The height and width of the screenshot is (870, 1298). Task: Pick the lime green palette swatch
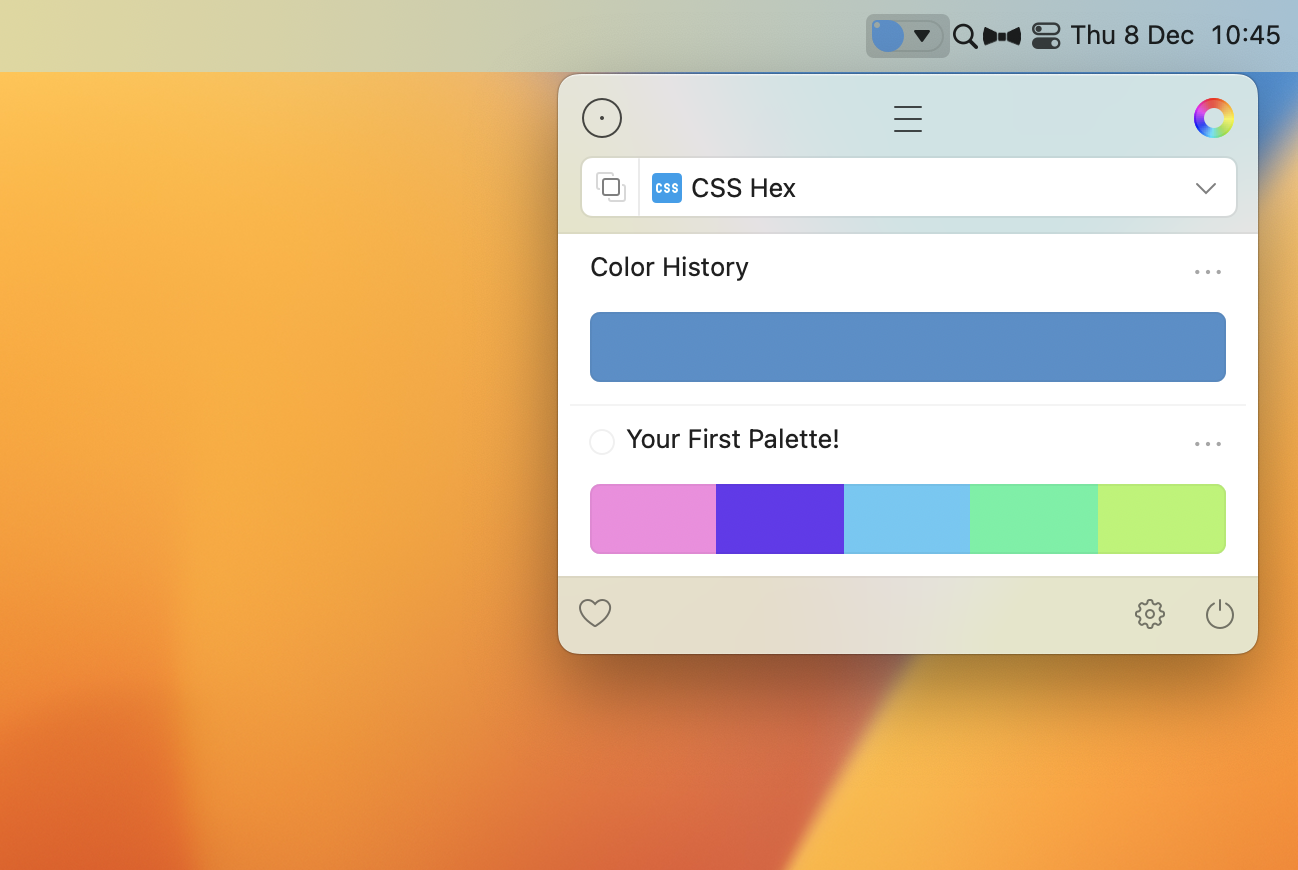(1162, 519)
